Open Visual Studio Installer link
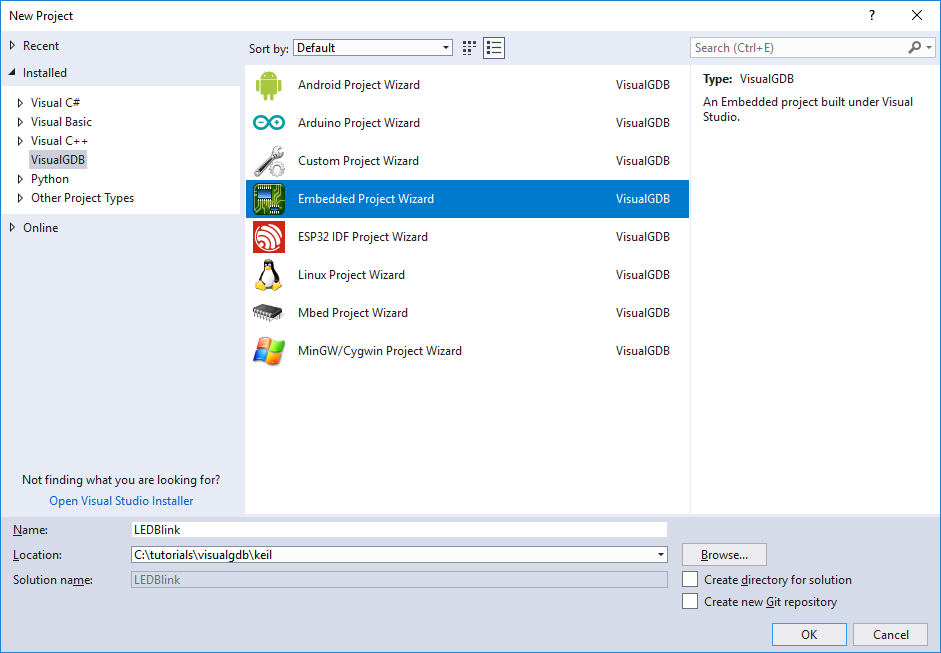This screenshot has width=941, height=653. tap(121, 501)
